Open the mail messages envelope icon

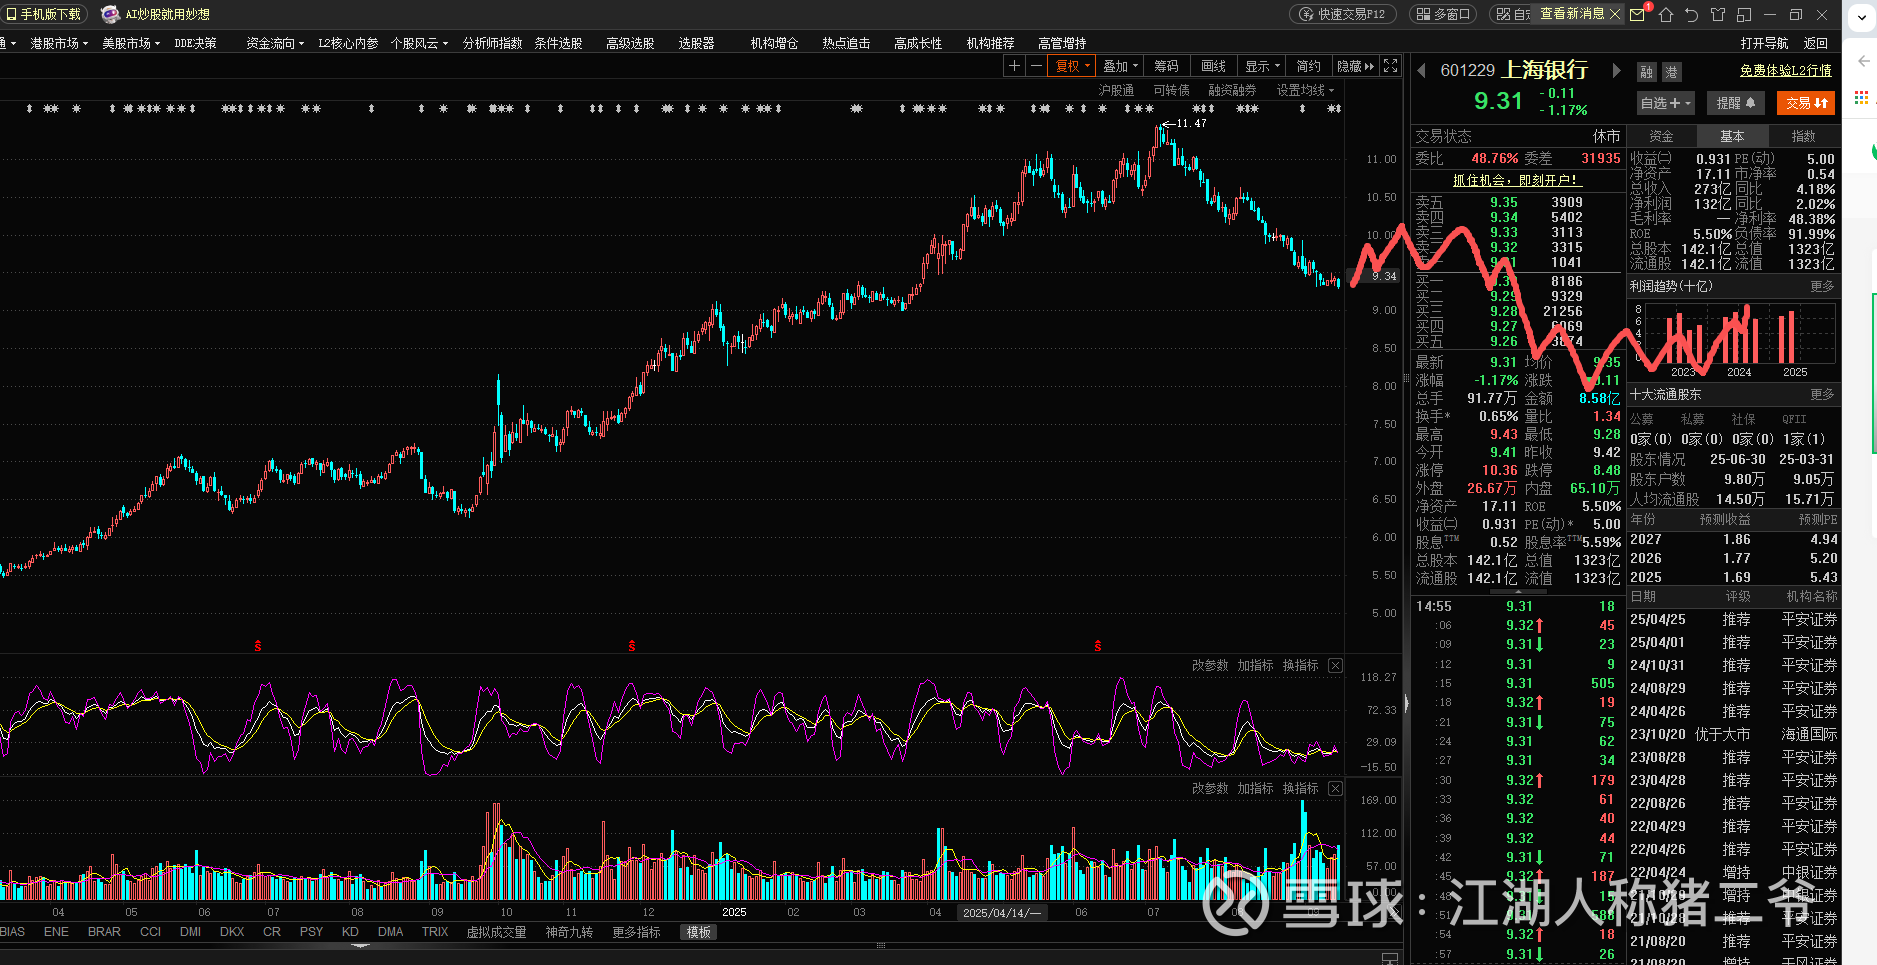pos(1637,15)
